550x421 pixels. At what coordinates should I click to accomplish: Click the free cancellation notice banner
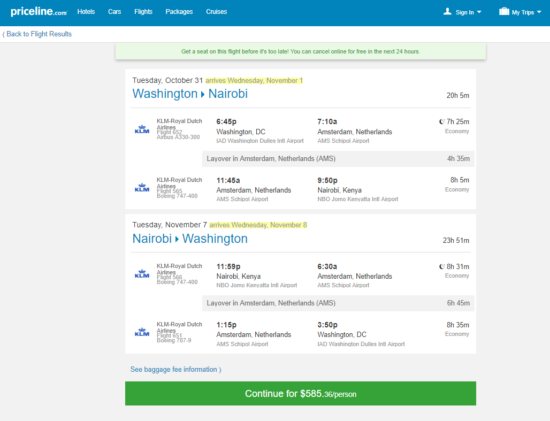click(301, 52)
